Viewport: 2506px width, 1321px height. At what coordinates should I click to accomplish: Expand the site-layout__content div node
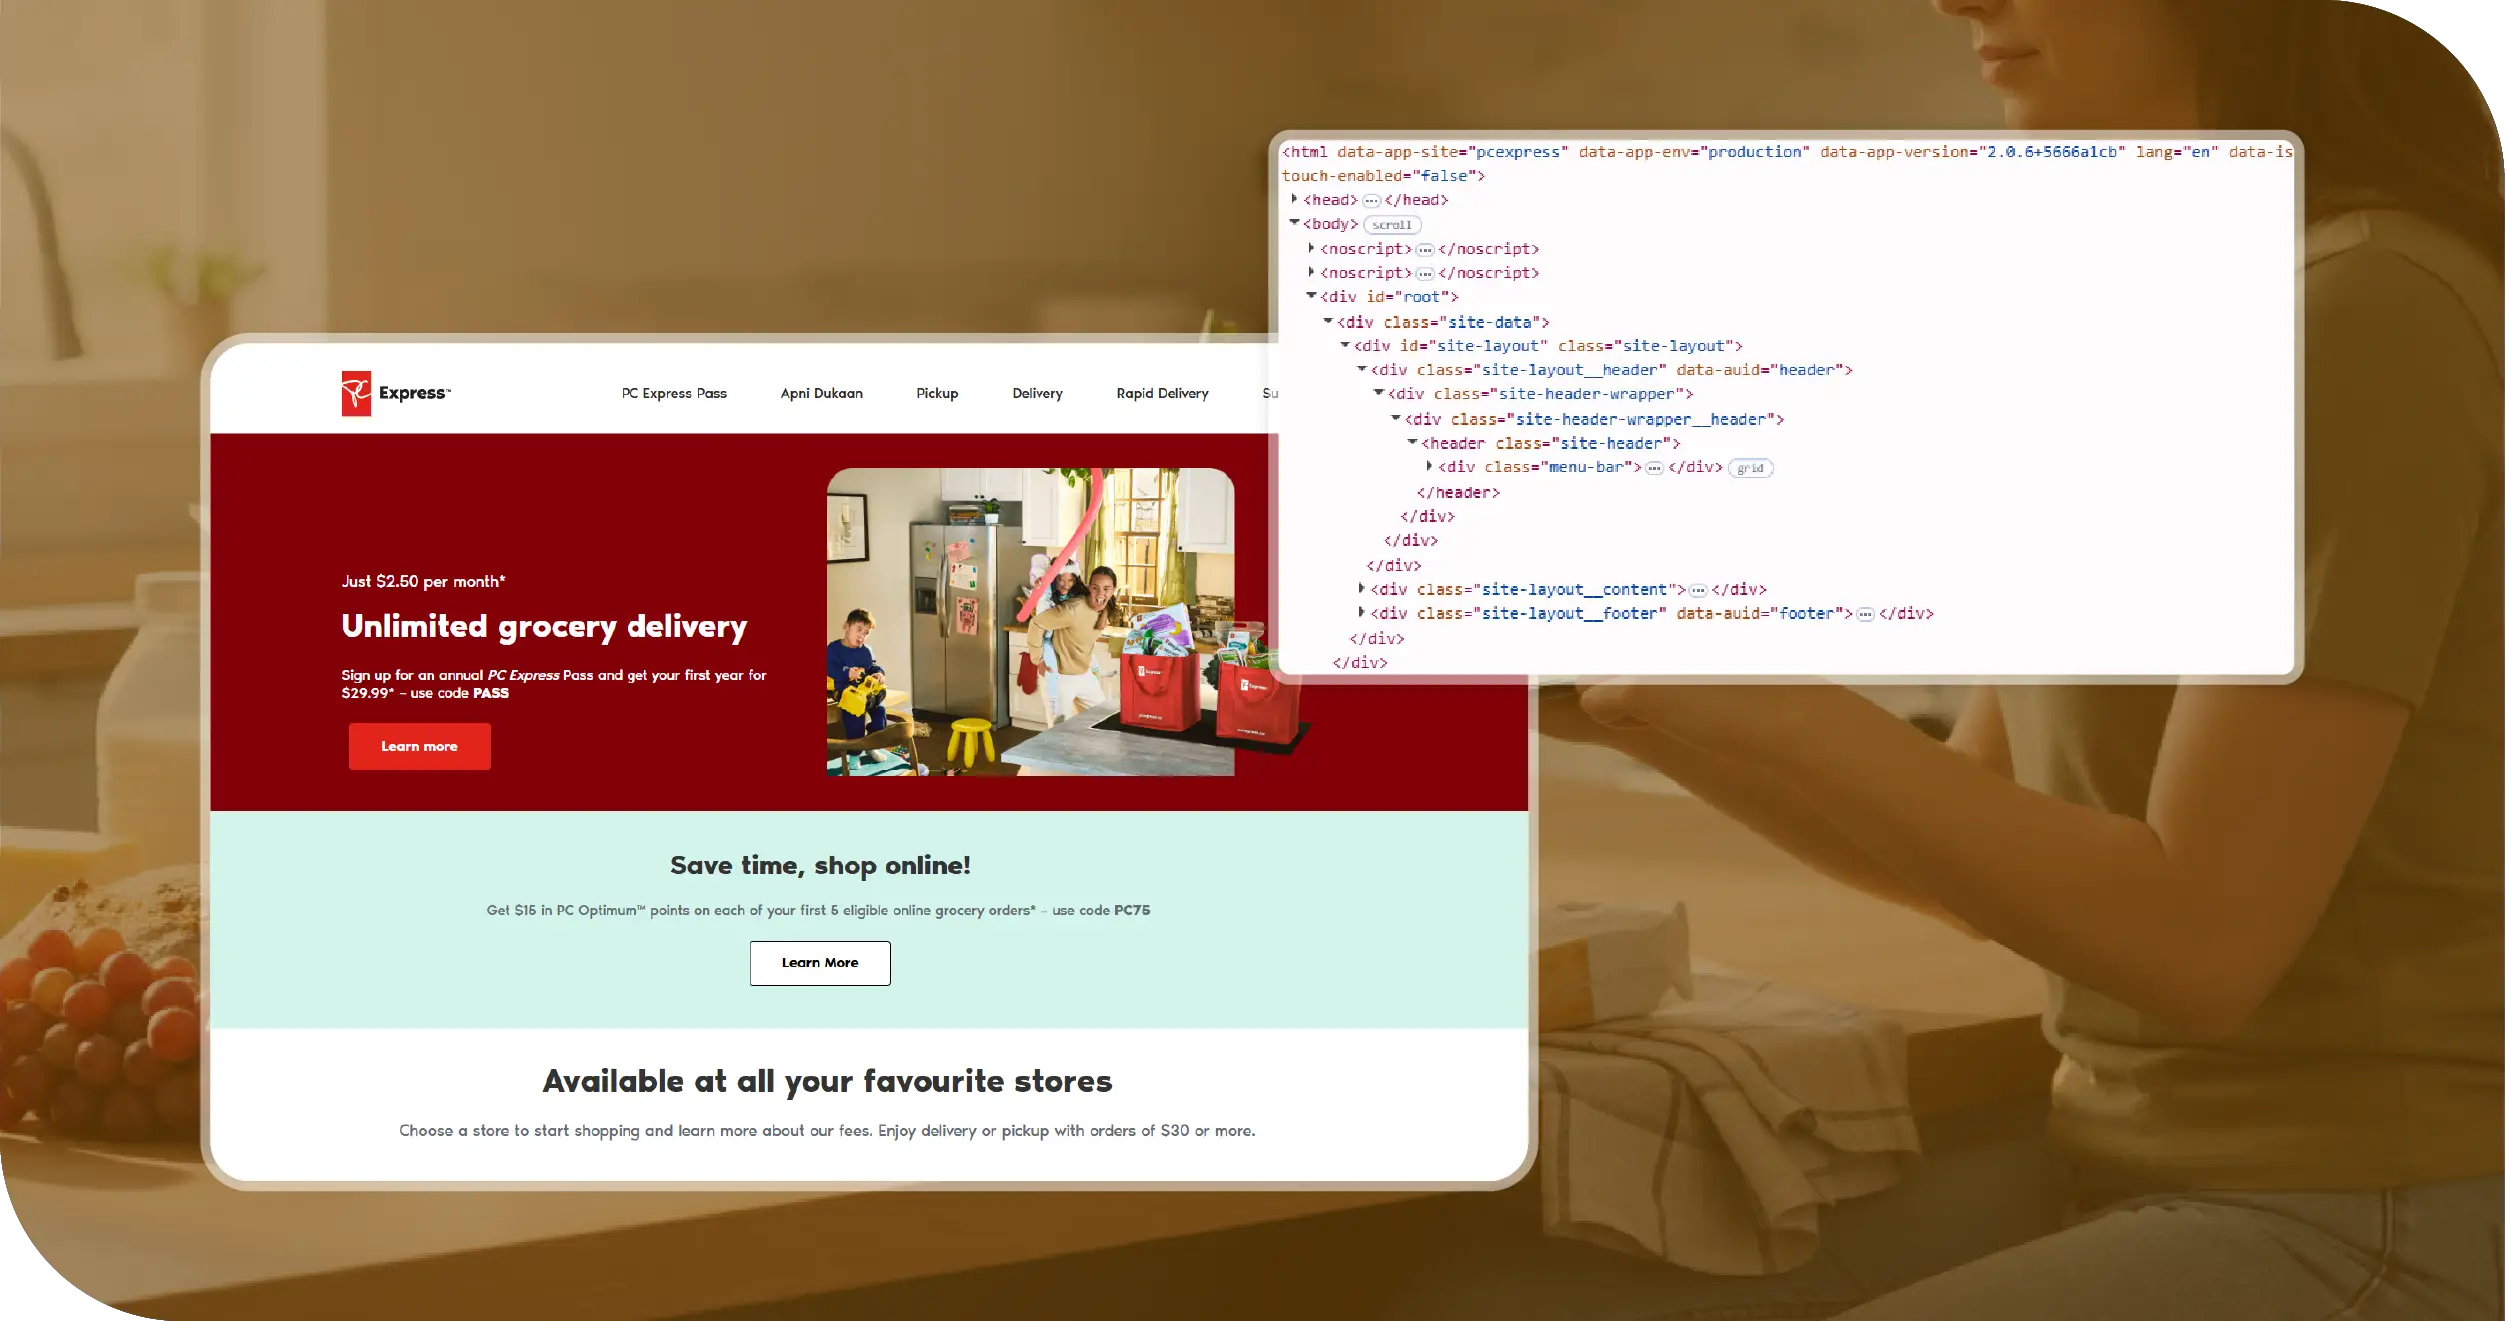[x=1361, y=588]
